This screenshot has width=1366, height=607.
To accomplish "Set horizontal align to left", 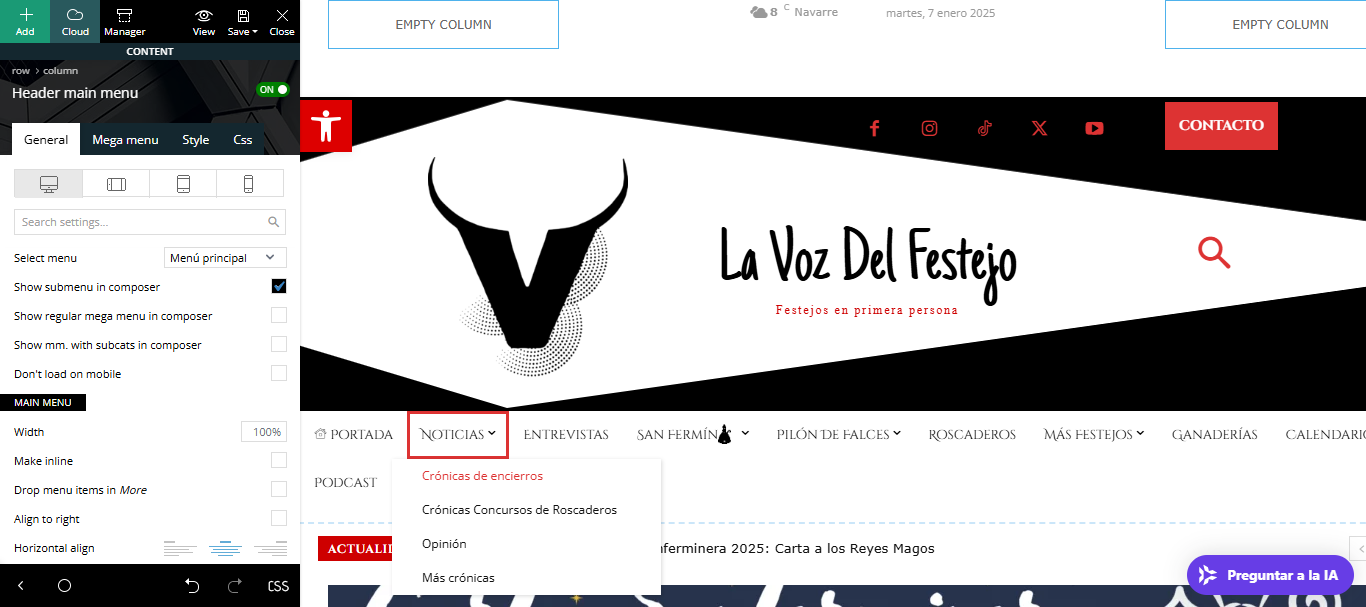I will (180, 548).
